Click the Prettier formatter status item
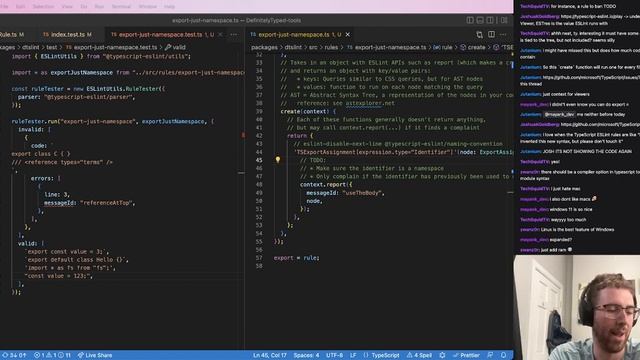The height and width of the screenshot is (360, 640). 466,355
